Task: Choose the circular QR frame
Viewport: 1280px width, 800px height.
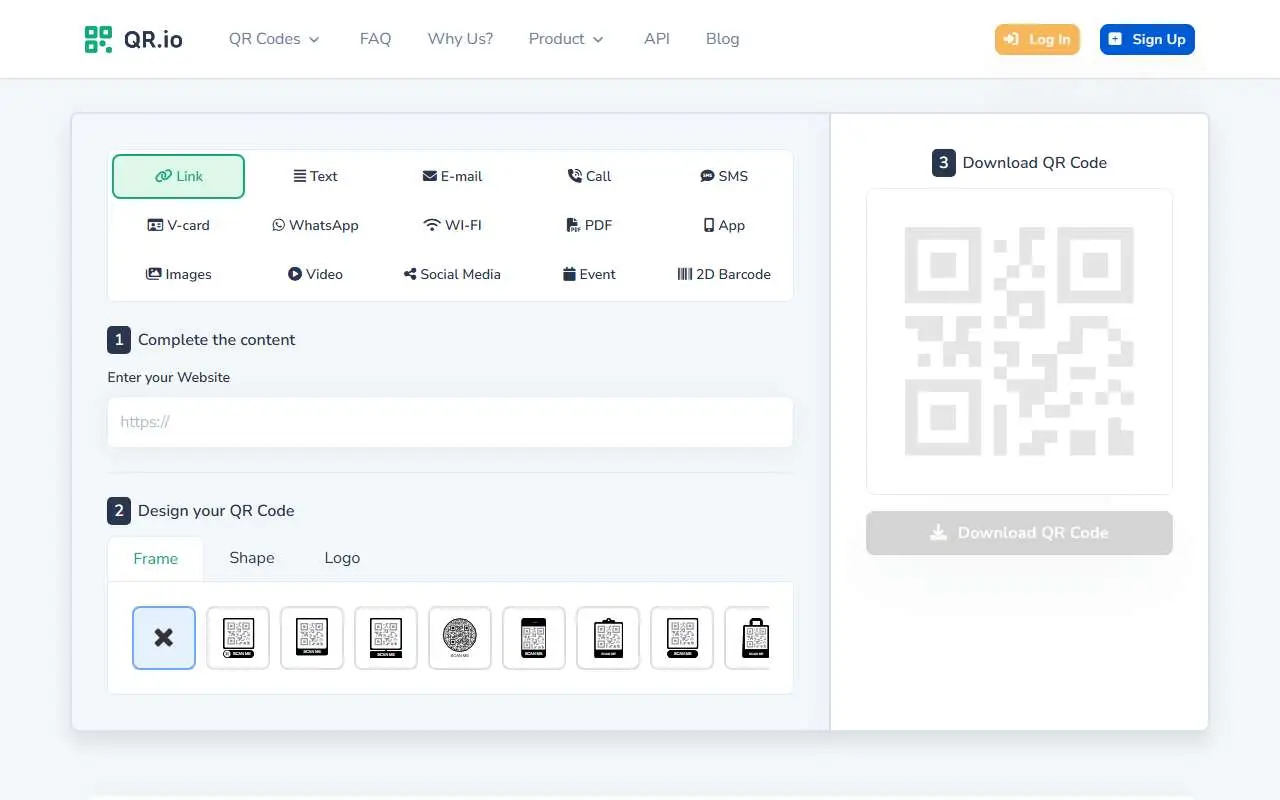Action: coord(460,638)
